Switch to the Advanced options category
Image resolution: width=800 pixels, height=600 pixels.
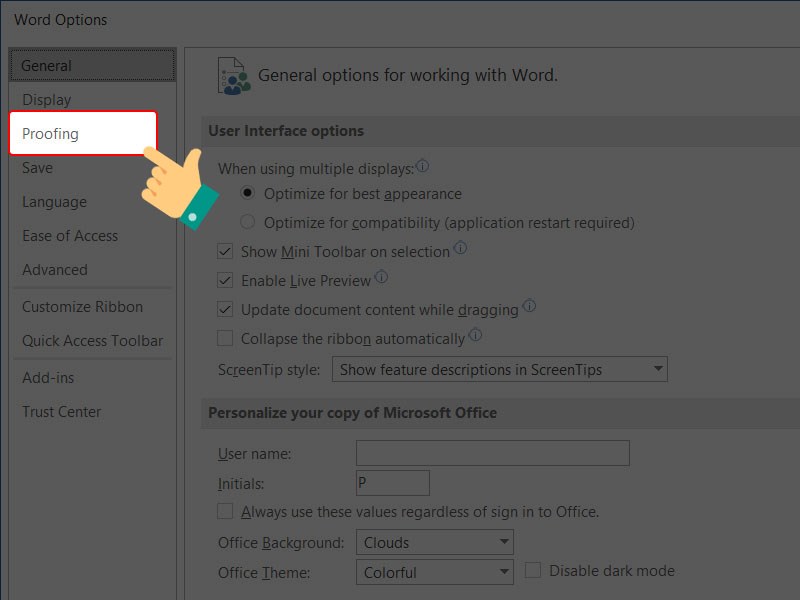[55, 270]
